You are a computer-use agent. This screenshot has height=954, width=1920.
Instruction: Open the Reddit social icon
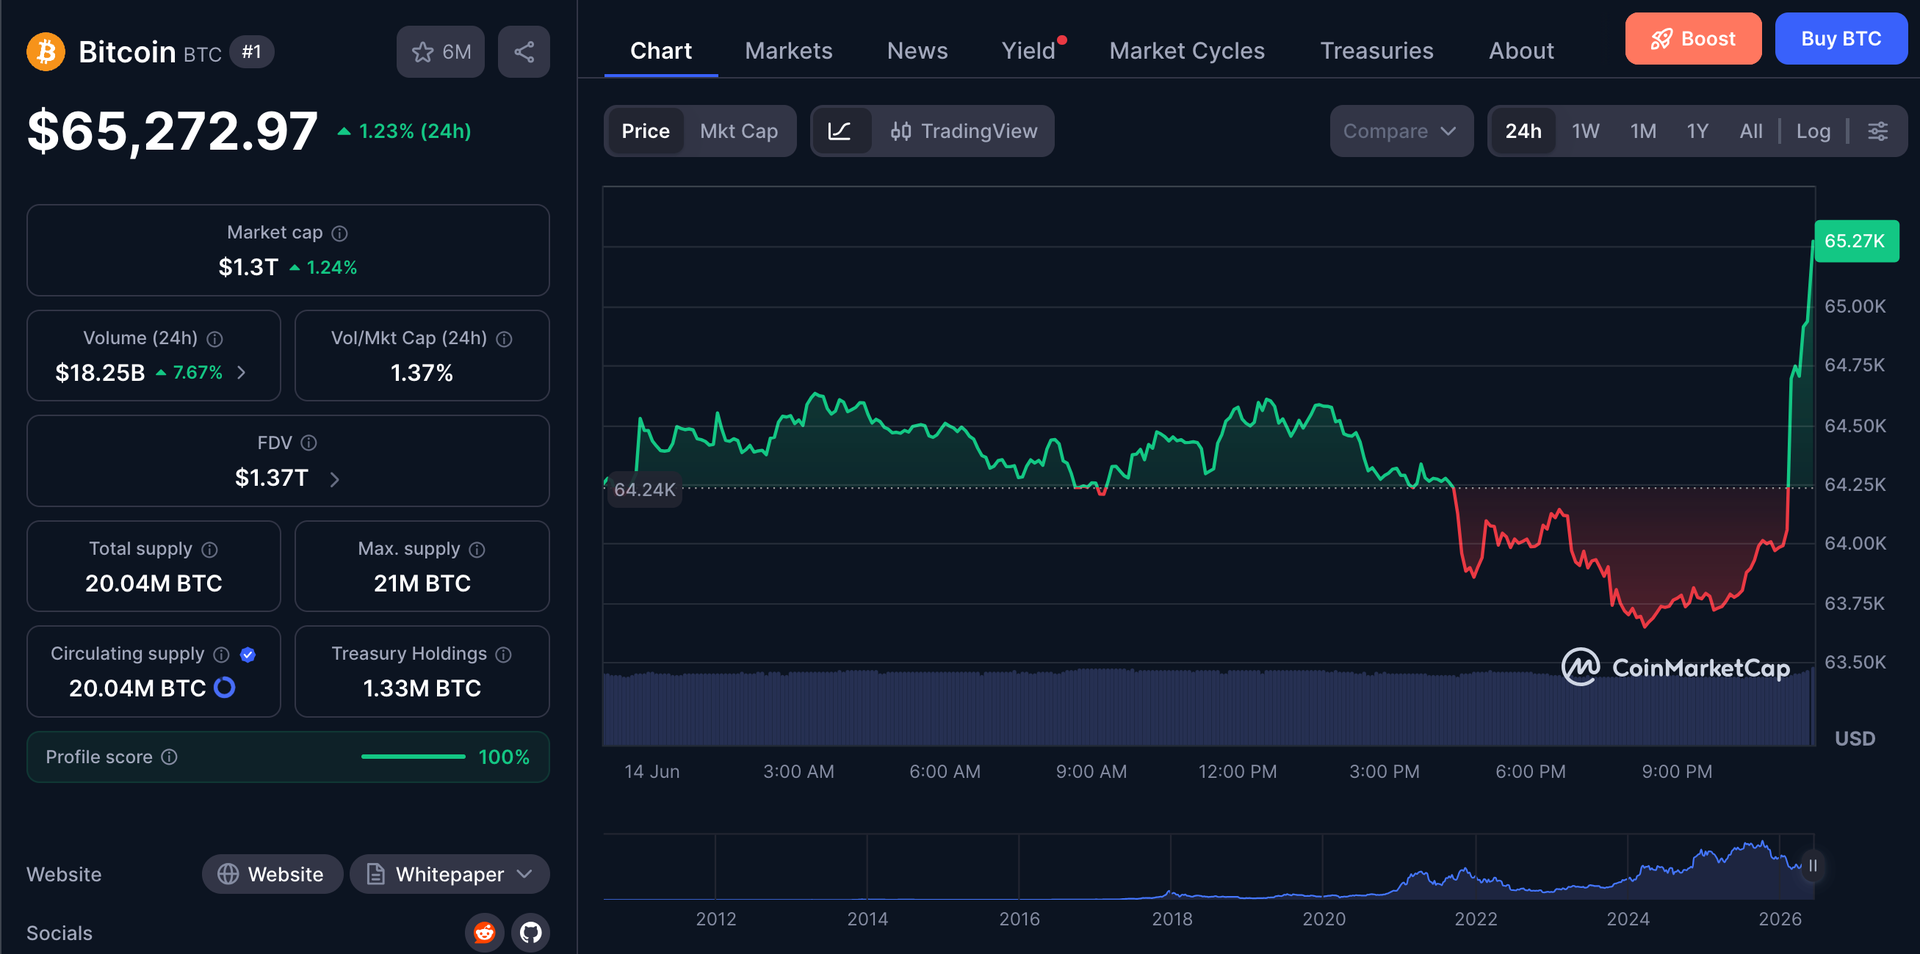point(484,933)
